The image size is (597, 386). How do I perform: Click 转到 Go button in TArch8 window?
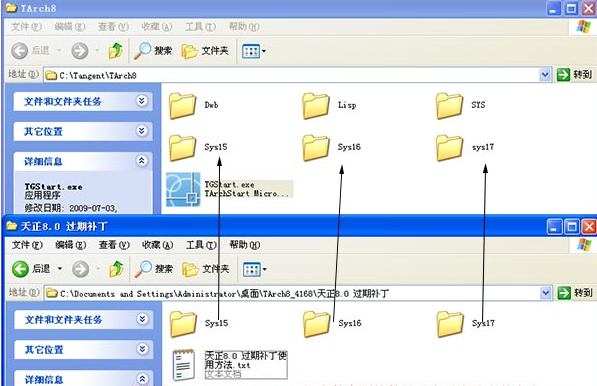tap(574, 75)
